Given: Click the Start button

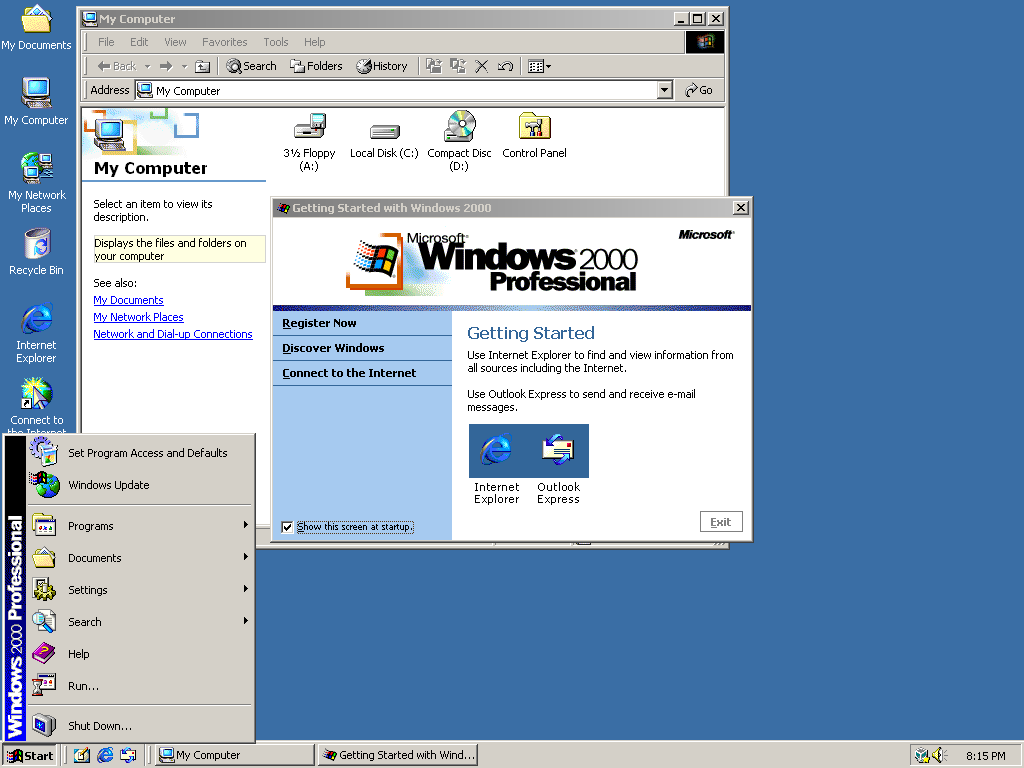Looking at the screenshot, I should [x=30, y=756].
